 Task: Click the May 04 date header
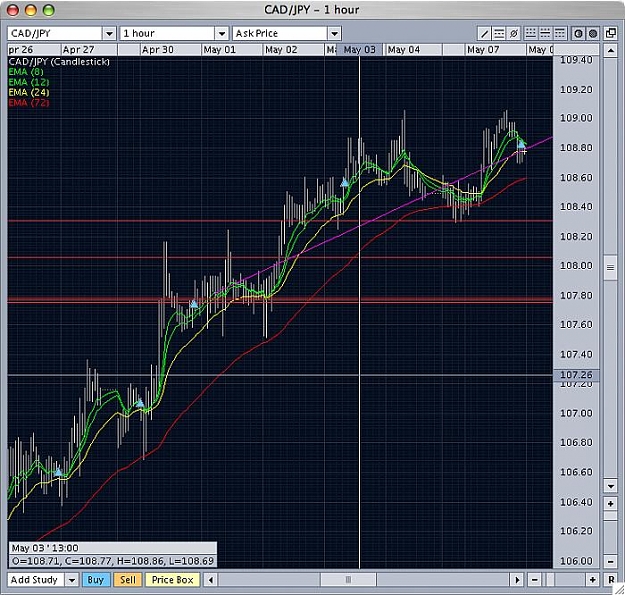tap(414, 50)
